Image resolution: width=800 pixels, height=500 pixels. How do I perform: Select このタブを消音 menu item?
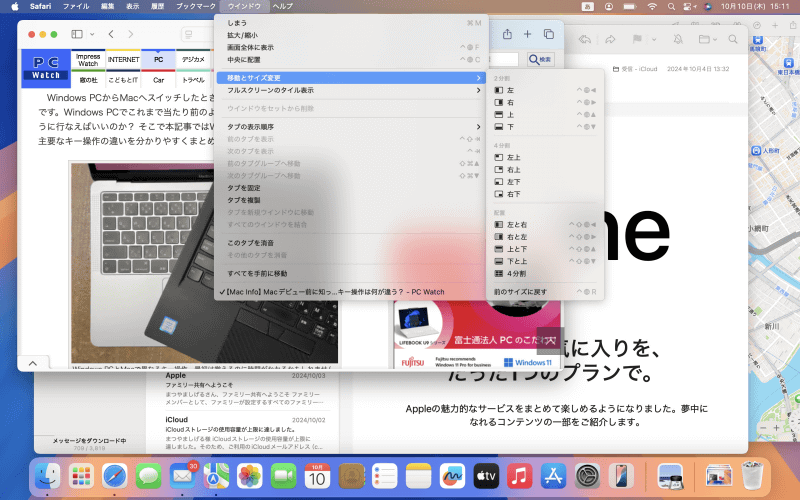(x=351, y=243)
